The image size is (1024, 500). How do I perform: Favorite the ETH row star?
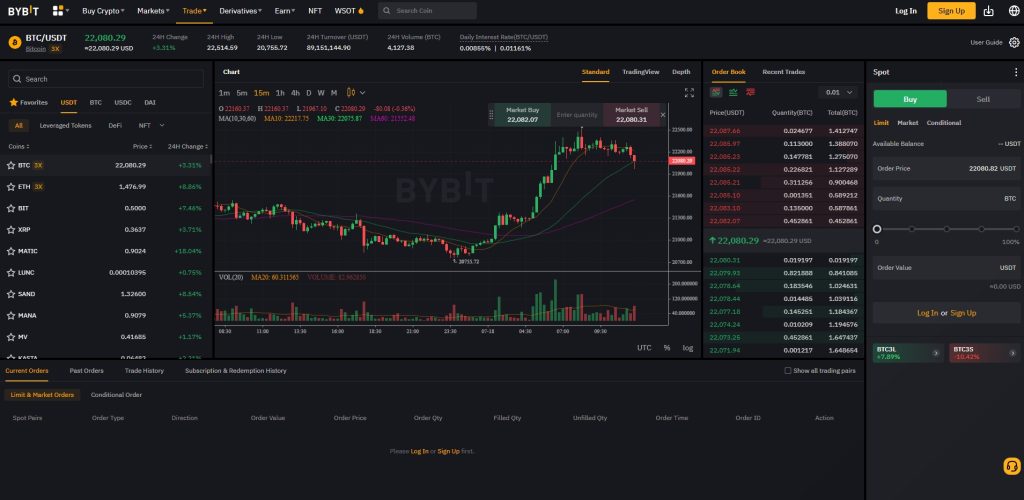(11, 187)
